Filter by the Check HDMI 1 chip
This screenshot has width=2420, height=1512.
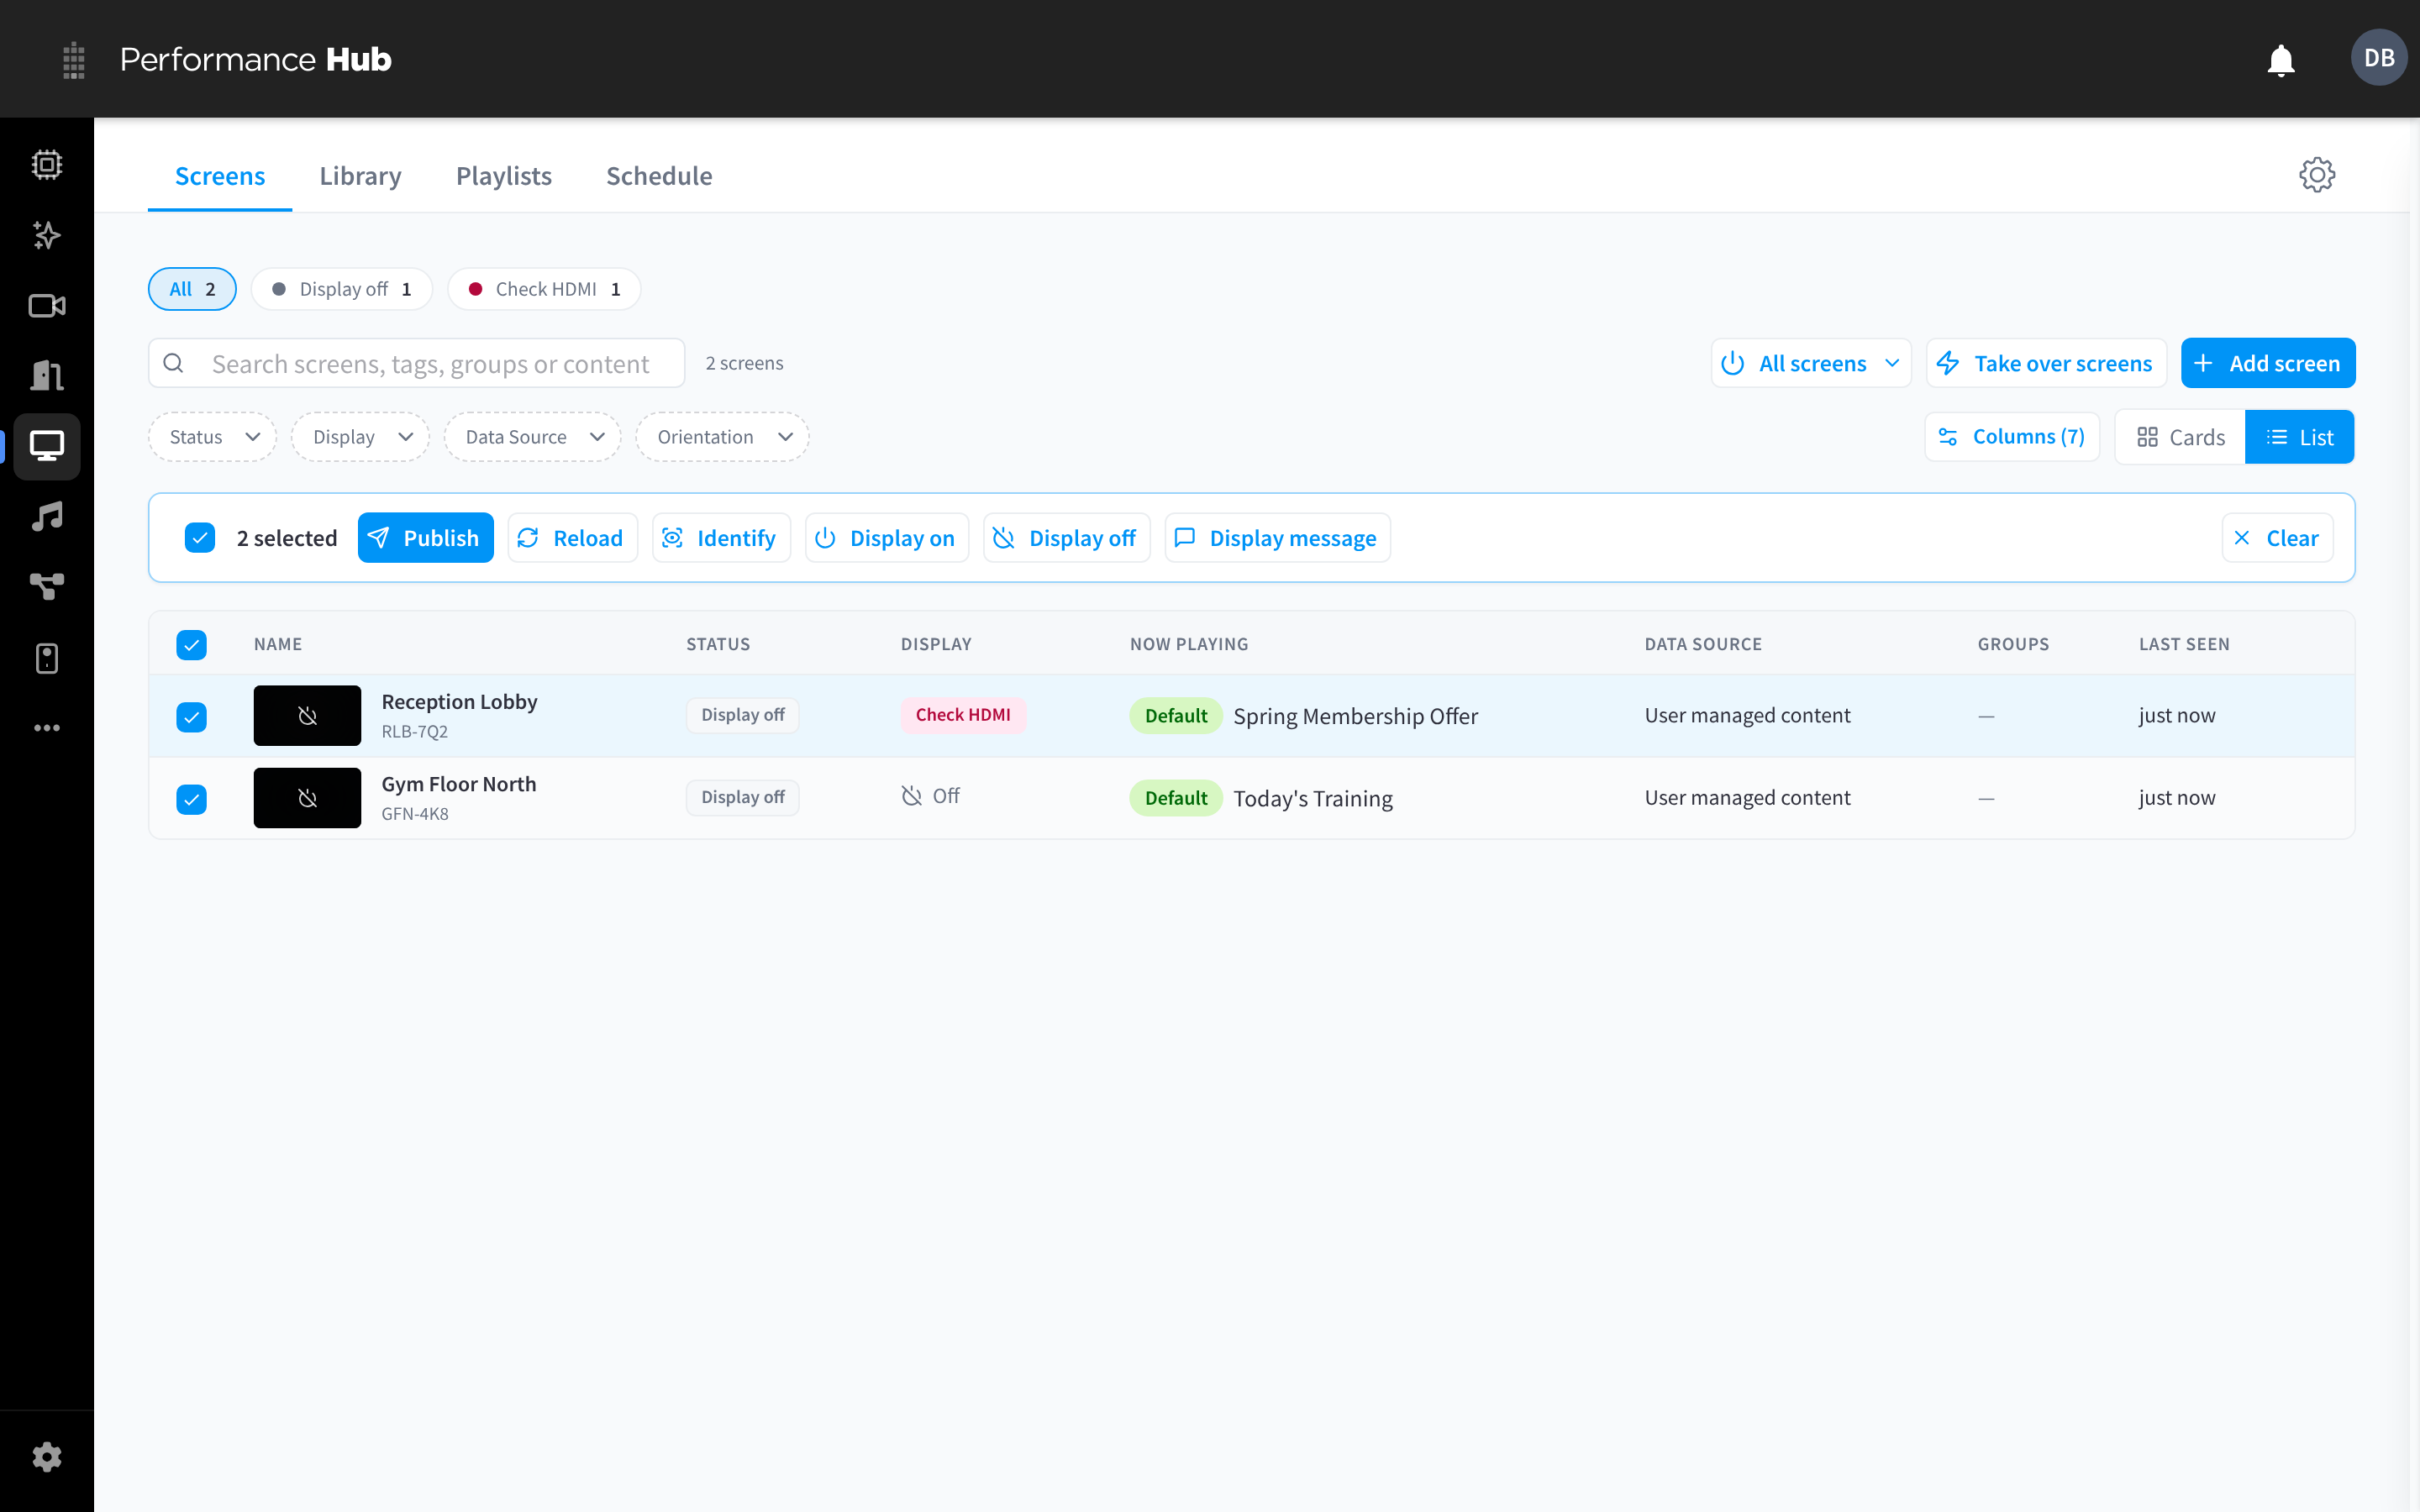(x=544, y=289)
